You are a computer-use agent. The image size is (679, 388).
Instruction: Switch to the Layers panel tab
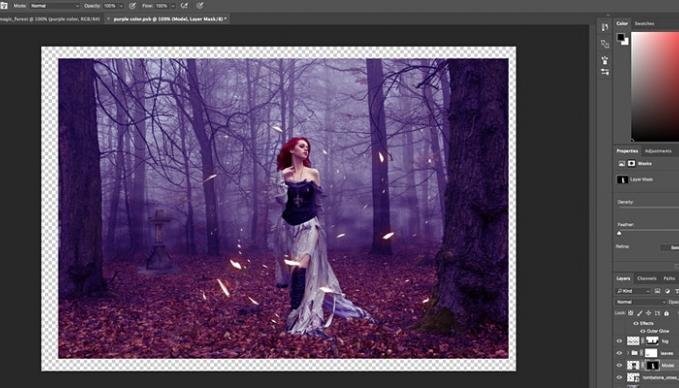click(x=623, y=278)
